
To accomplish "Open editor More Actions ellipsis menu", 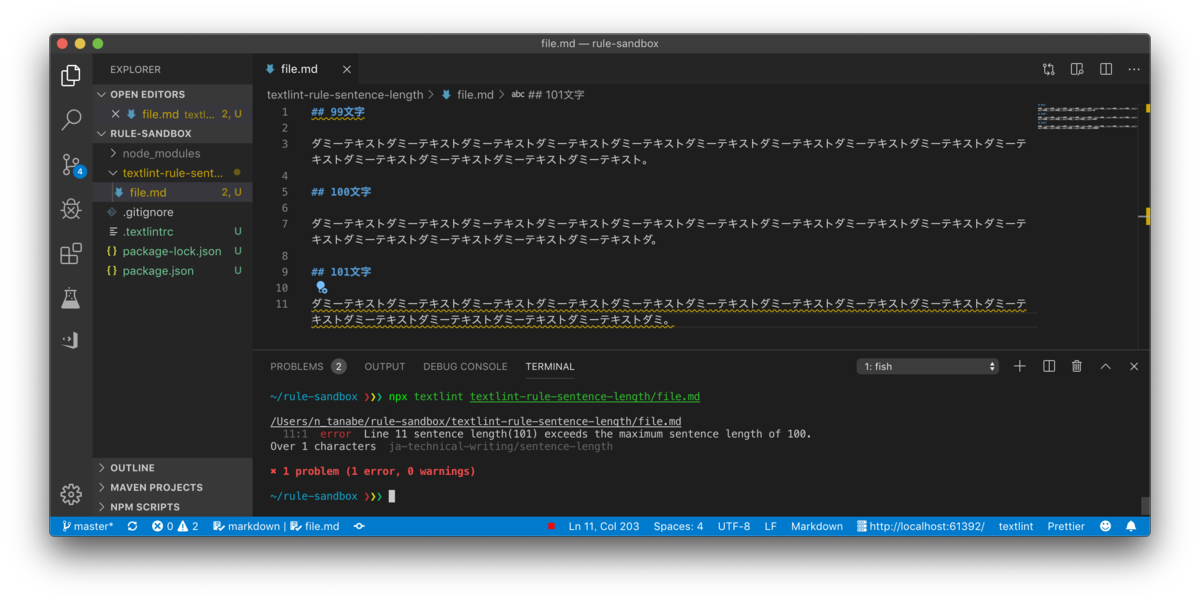I will (x=1134, y=69).
